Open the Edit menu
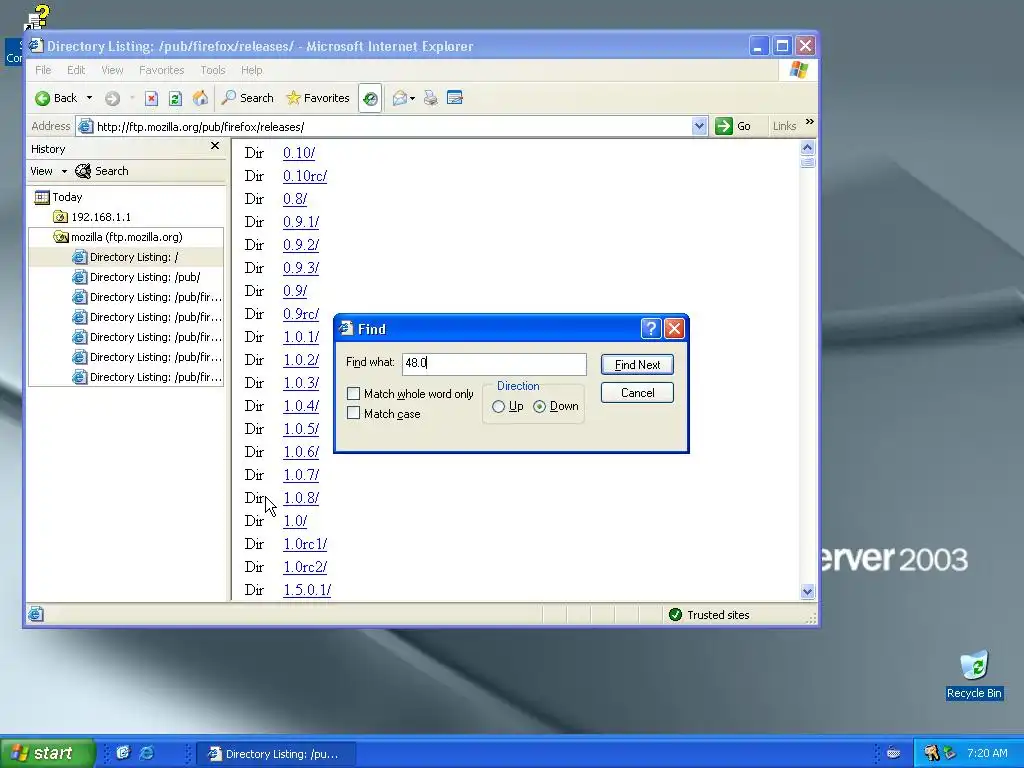 pos(76,70)
